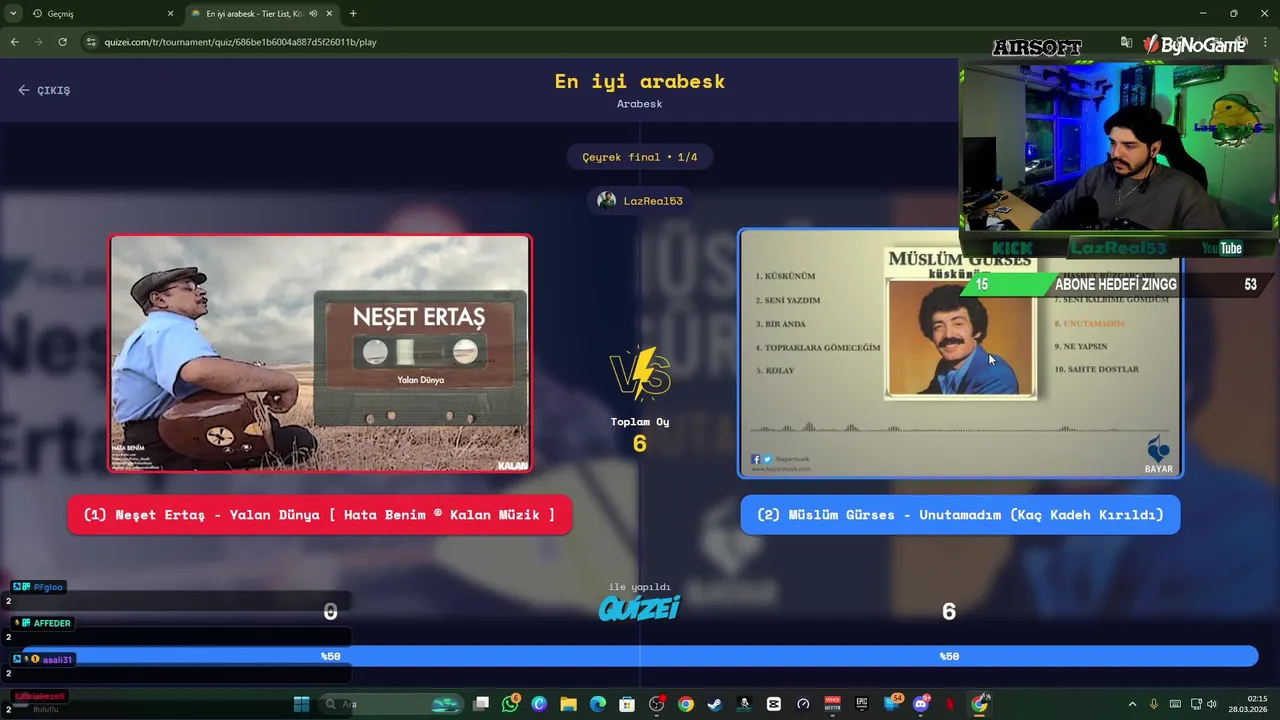Click the AFFEDER chat username
Image resolution: width=1280 pixels, height=720 pixels.
coord(52,623)
